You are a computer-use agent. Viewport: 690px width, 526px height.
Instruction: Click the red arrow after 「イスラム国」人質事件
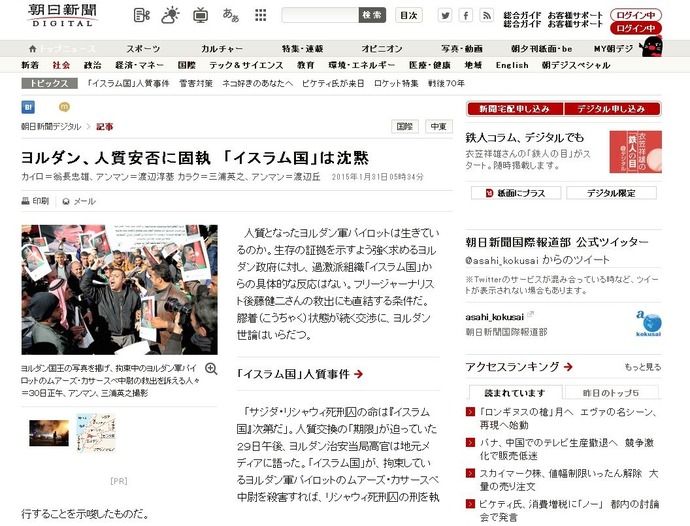tap(359, 374)
